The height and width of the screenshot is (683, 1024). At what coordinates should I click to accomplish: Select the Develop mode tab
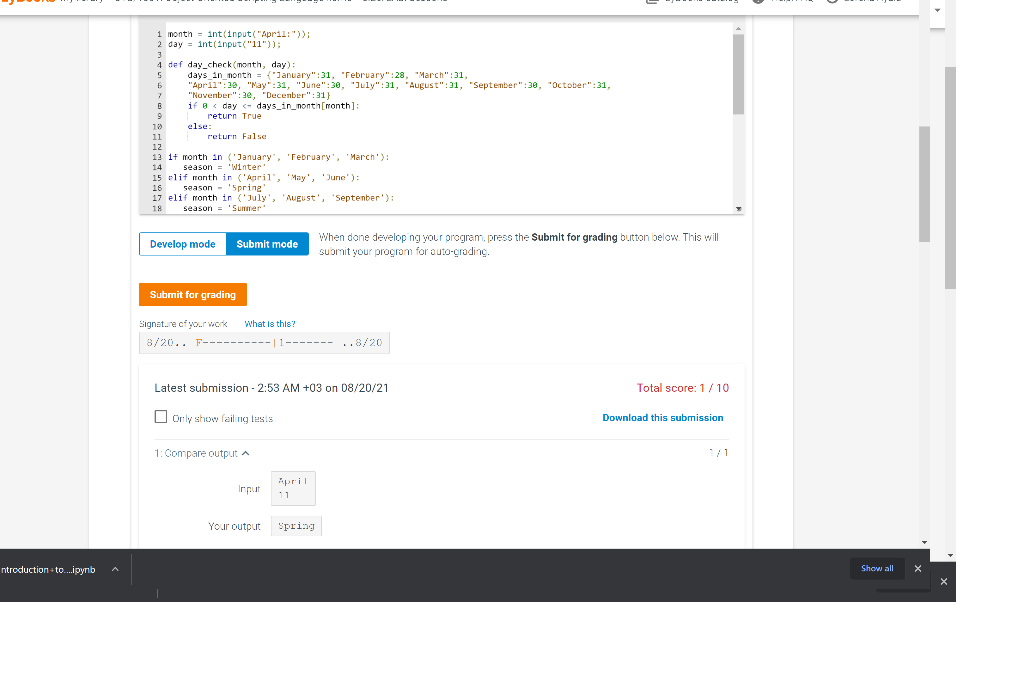182,243
